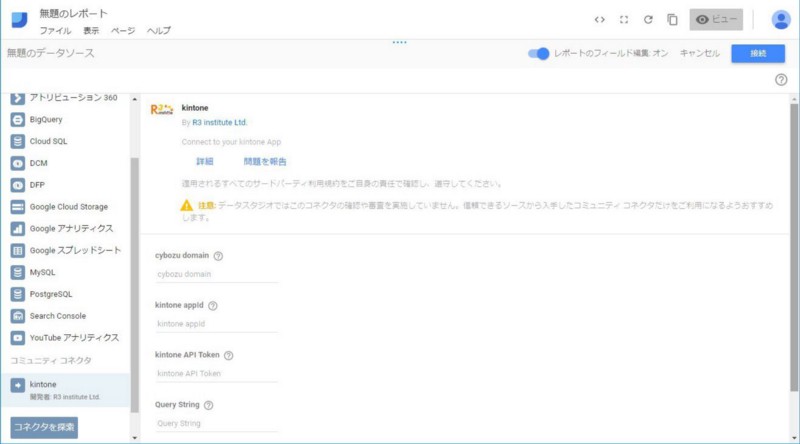Click the キャンセル button

click(x=699, y=53)
